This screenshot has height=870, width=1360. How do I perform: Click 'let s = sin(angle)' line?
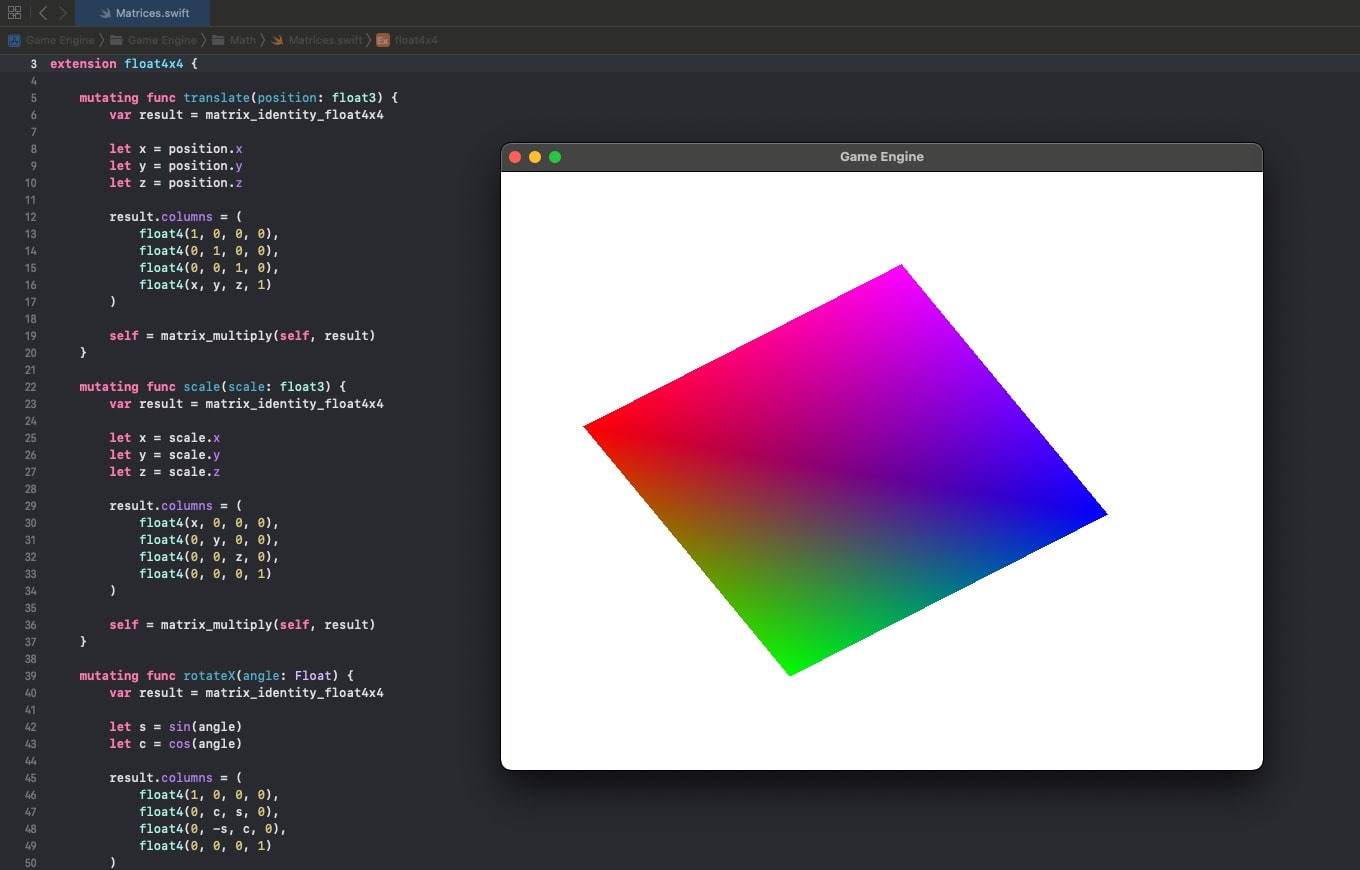point(176,727)
